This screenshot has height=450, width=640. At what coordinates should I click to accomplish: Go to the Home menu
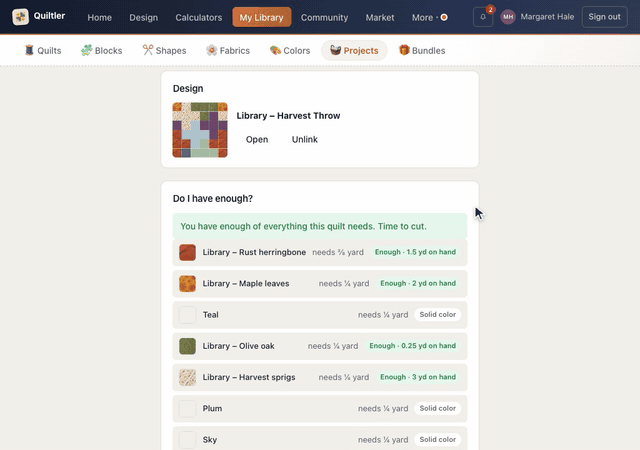tap(100, 17)
